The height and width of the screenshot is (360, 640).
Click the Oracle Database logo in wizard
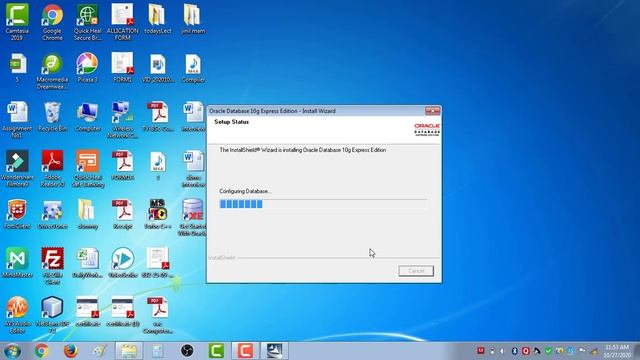coord(427,129)
